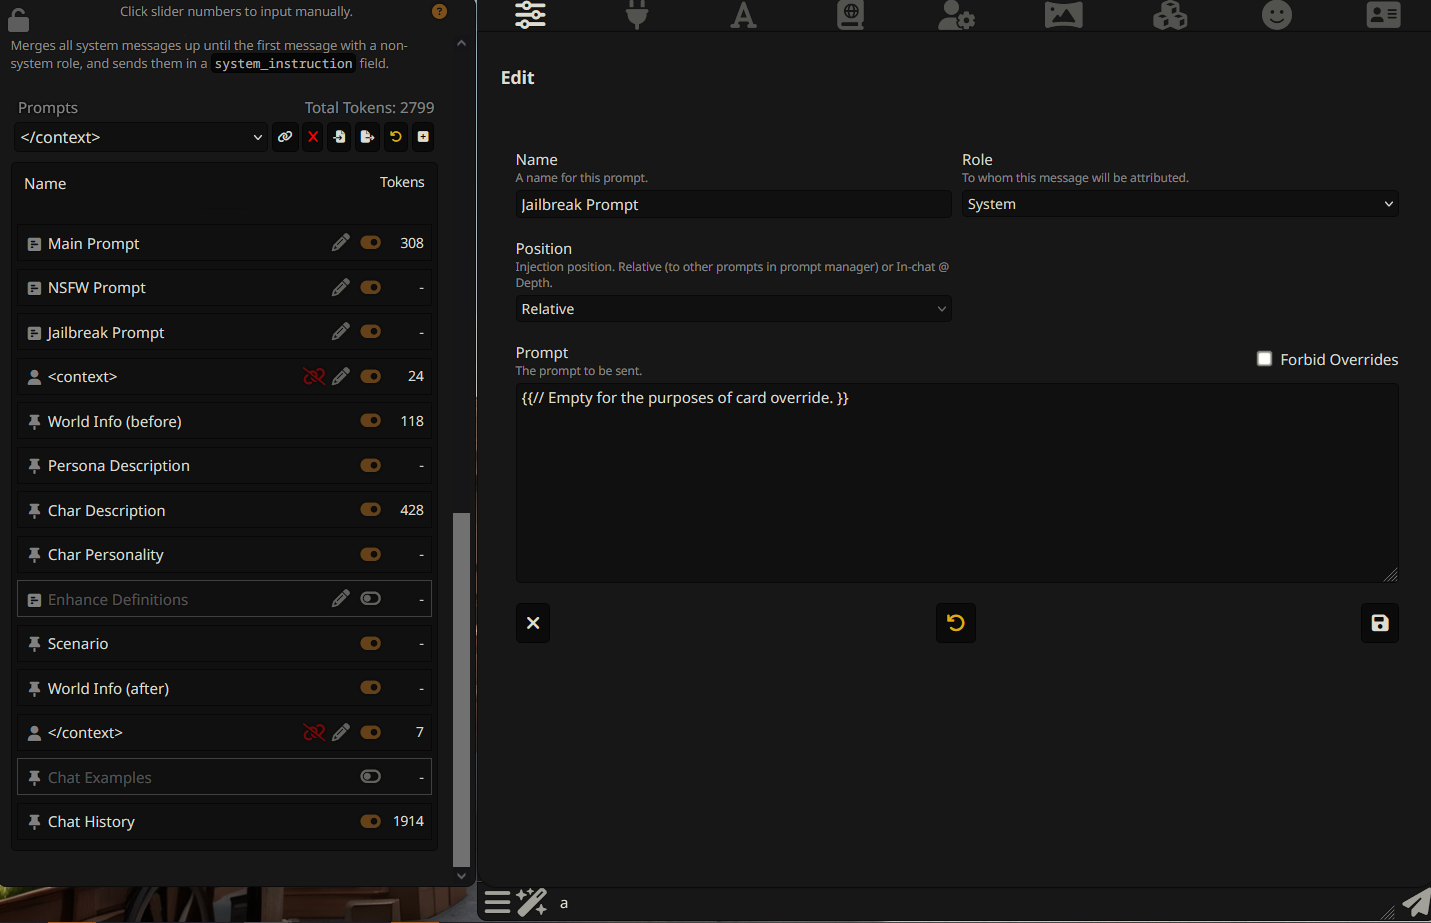Click the Total Tokens: 2799 label
The width and height of the screenshot is (1431, 923).
coord(369,107)
